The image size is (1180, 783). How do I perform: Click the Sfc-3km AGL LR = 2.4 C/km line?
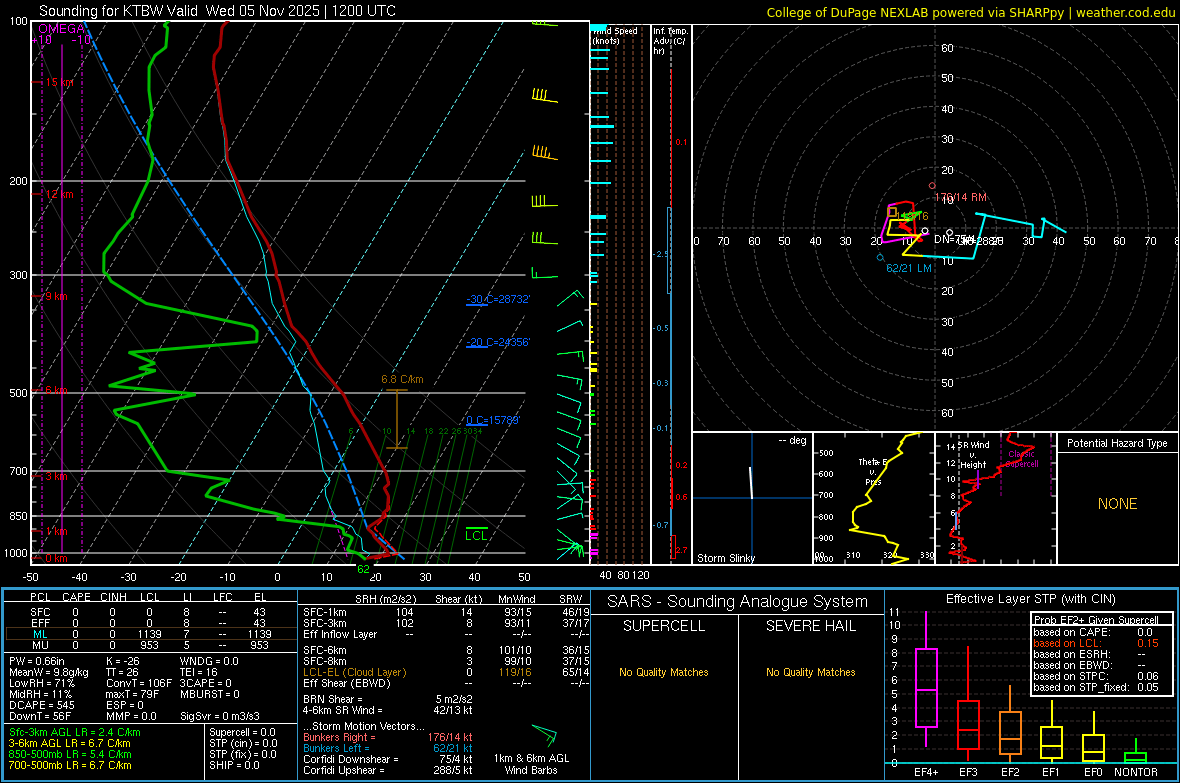pos(75,732)
